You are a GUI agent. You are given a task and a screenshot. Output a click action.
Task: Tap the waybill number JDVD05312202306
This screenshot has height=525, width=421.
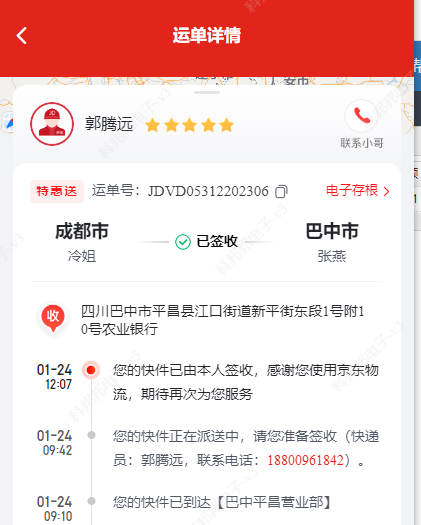click(x=208, y=191)
